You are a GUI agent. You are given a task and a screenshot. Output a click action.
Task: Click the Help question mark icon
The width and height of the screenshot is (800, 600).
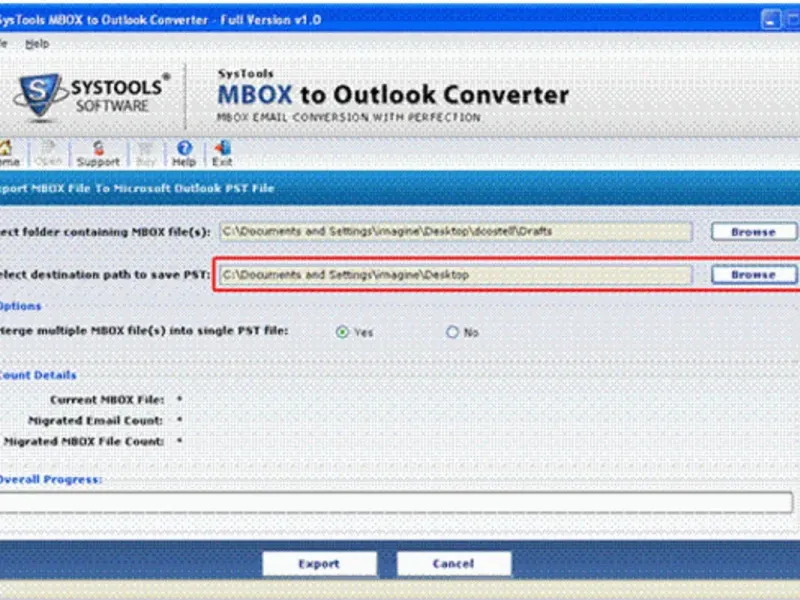coord(184,154)
